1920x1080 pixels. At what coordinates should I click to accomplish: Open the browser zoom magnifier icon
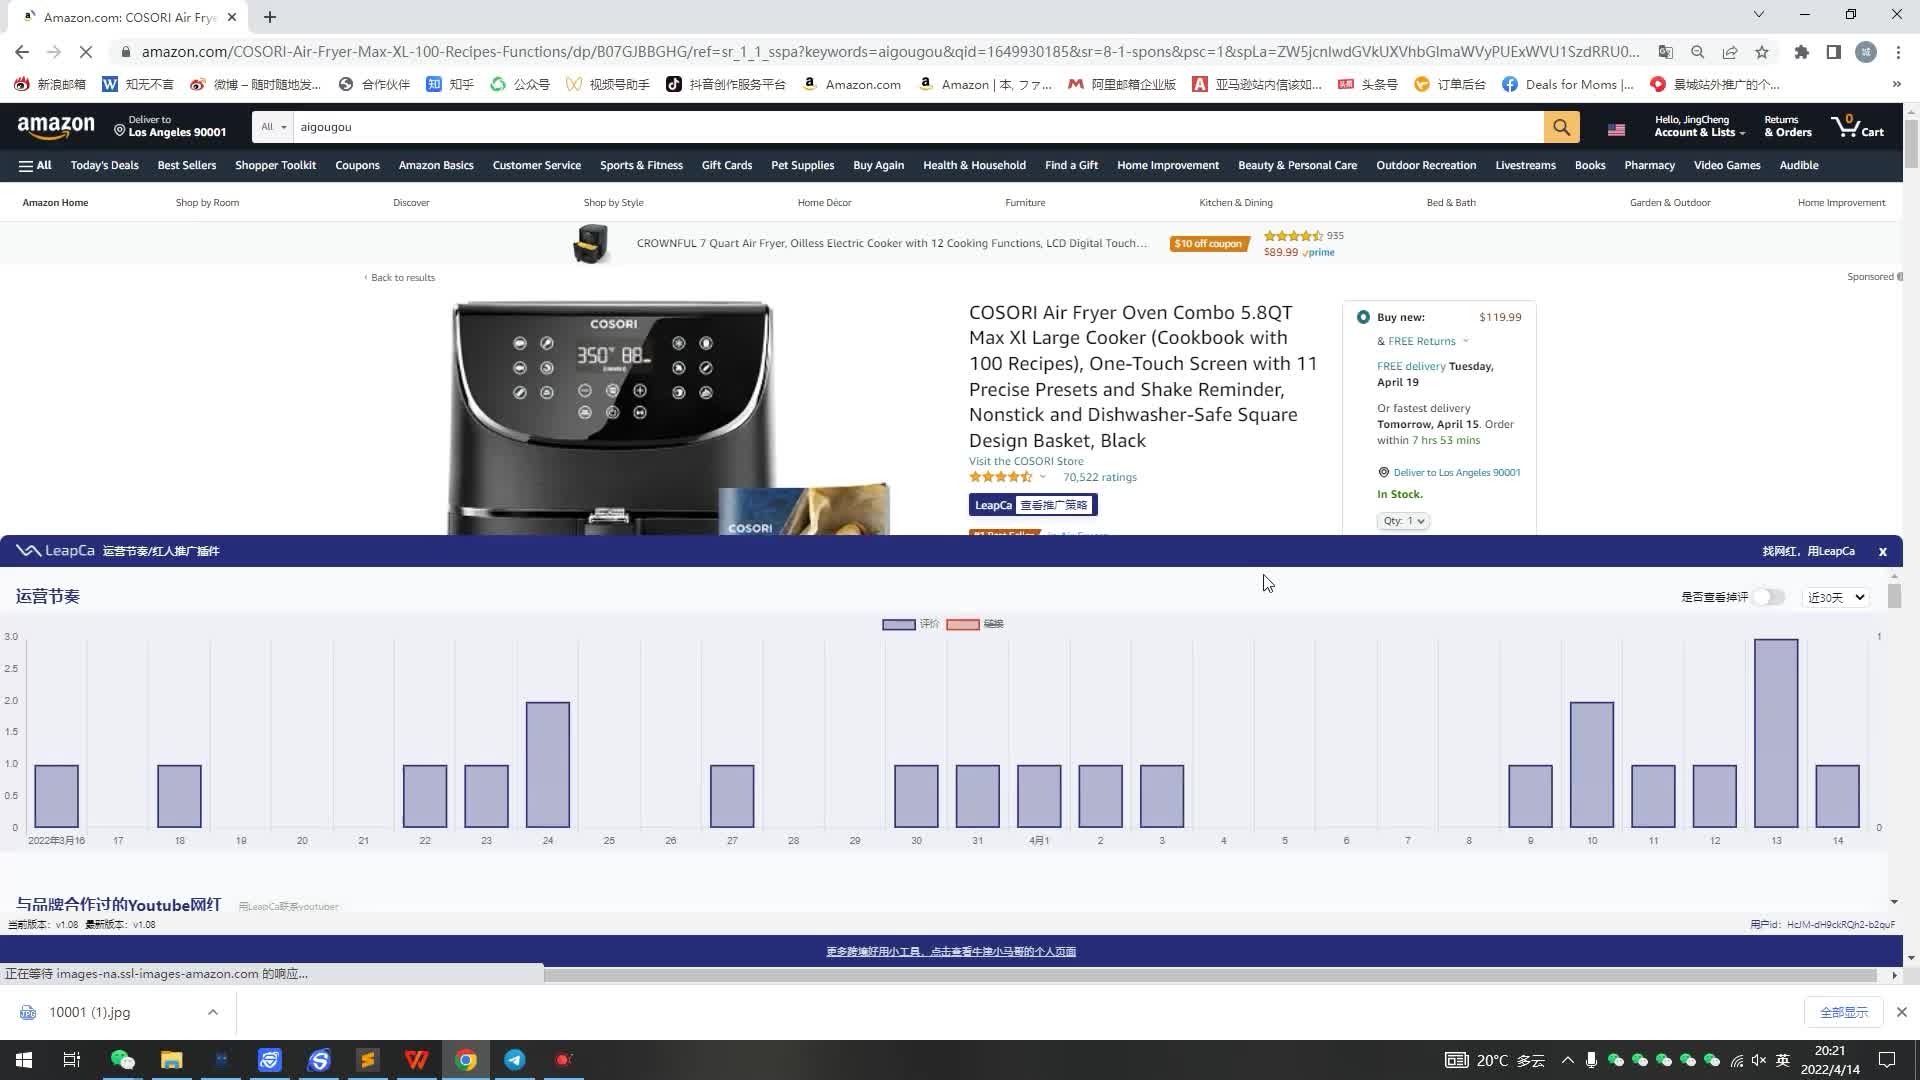click(x=1697, y=52)
